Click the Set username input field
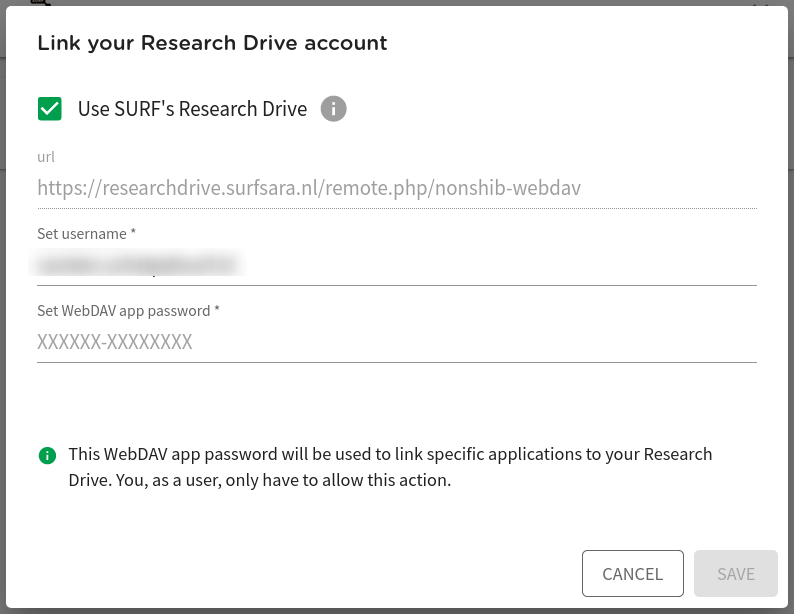This screenshot has height=614, width=794. [x=397, y=264]
